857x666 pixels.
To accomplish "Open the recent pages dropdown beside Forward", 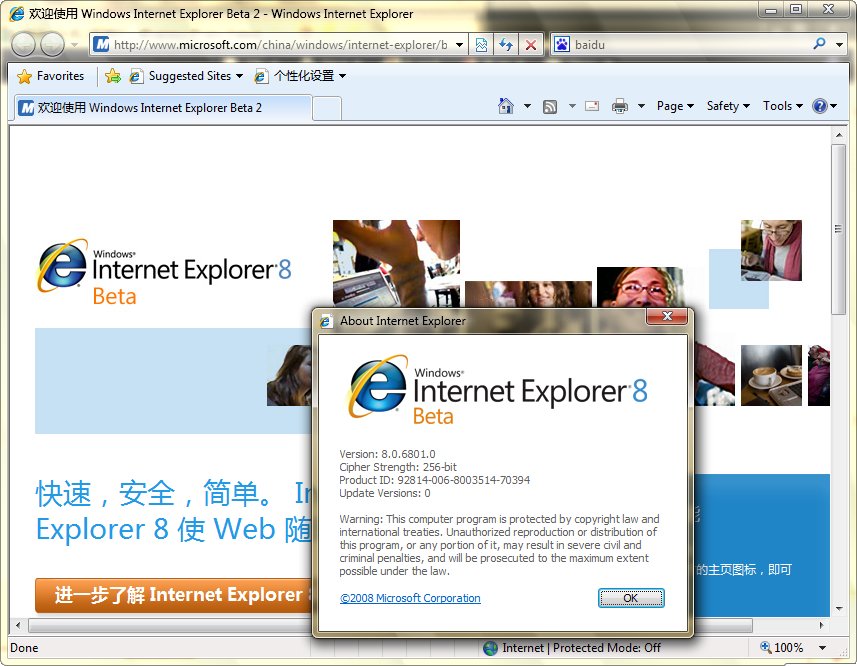I will (75, 45).
